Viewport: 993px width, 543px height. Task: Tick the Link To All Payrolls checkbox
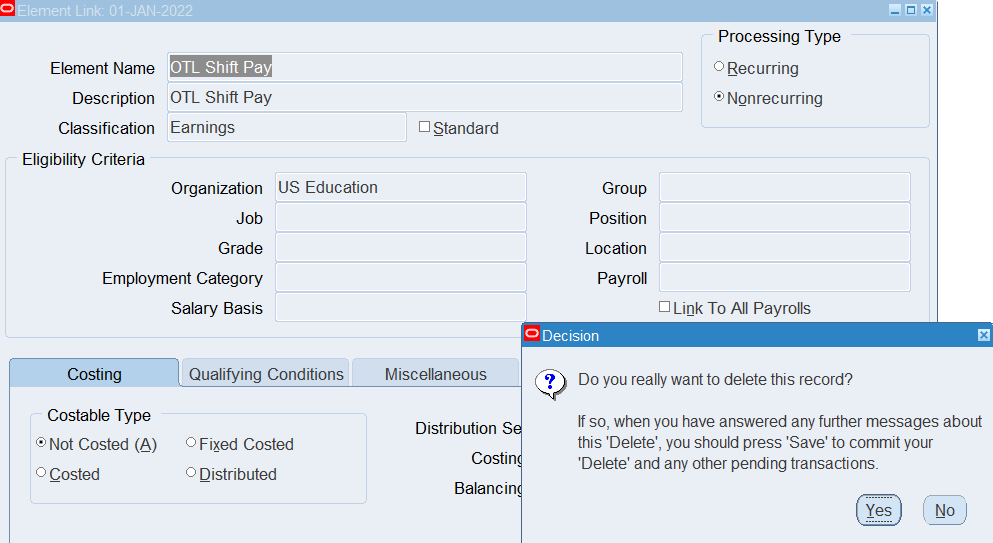pyautogui.click(x=664, y=307)
